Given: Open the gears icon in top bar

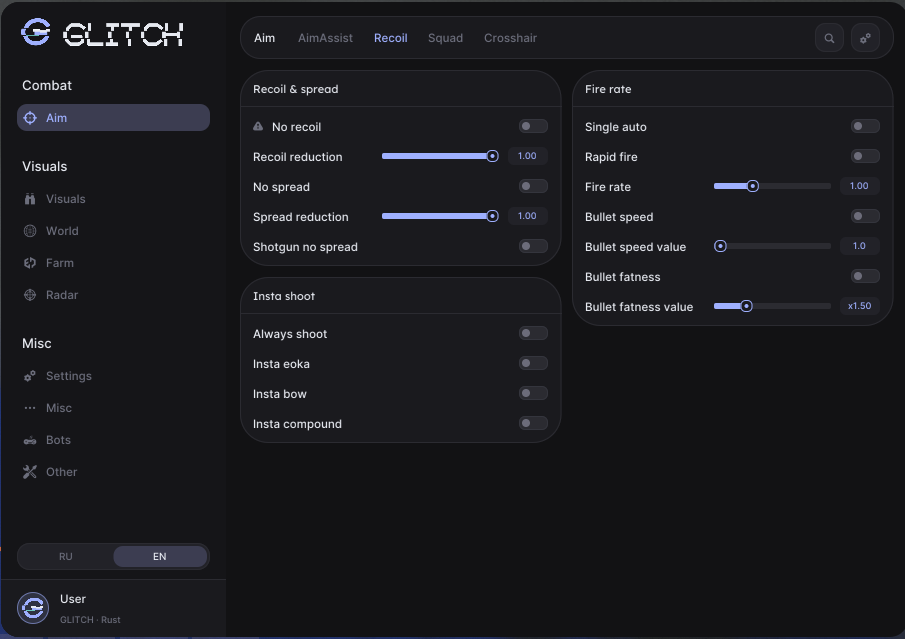Looking at the screenshot, I should point(865,38).
